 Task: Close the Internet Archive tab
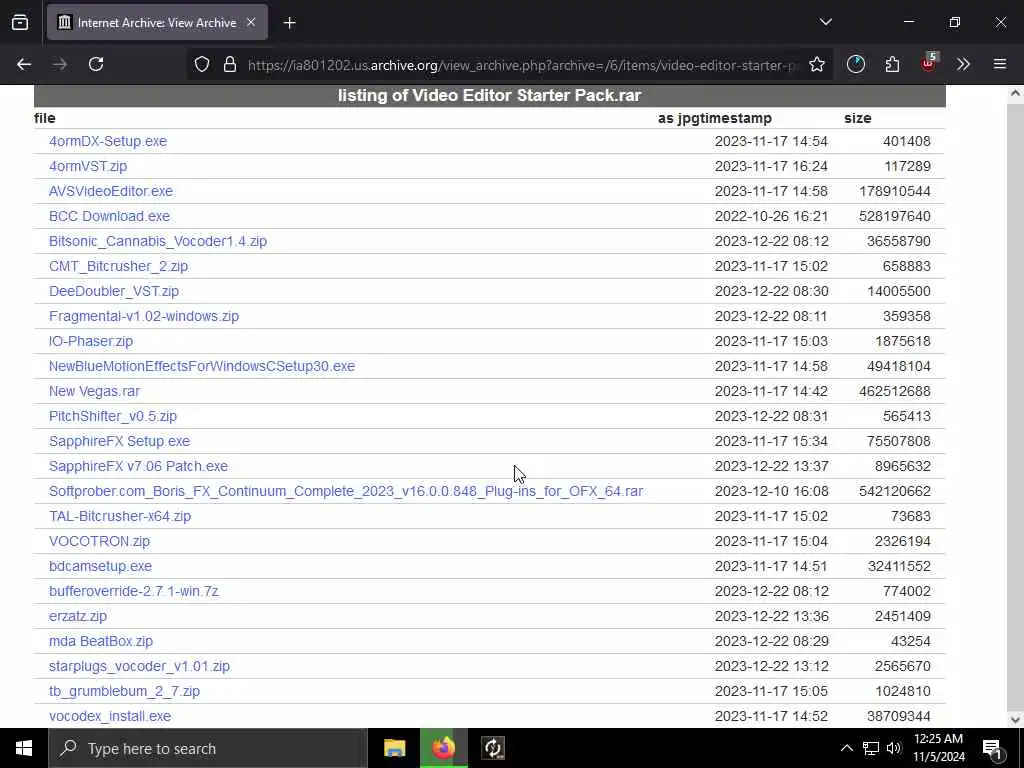click(251, 22)
